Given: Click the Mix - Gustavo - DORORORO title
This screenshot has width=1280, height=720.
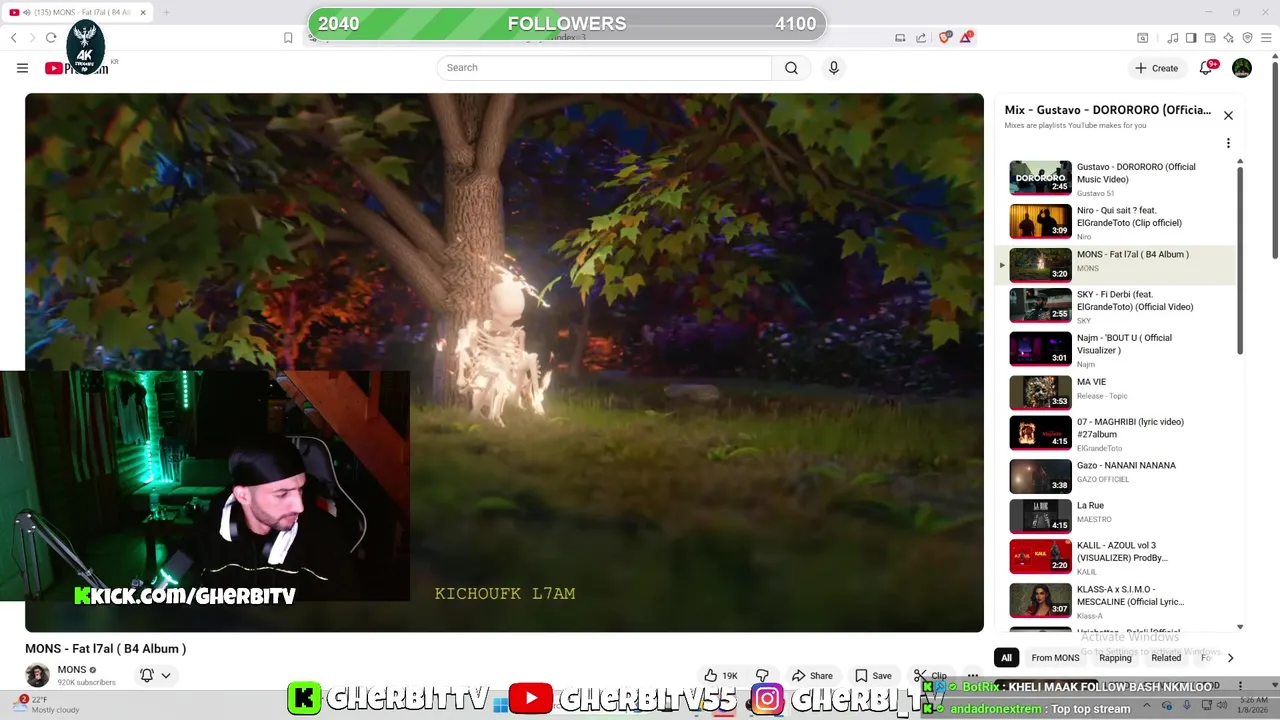Looking at the screenshot, I should 1107,110.
